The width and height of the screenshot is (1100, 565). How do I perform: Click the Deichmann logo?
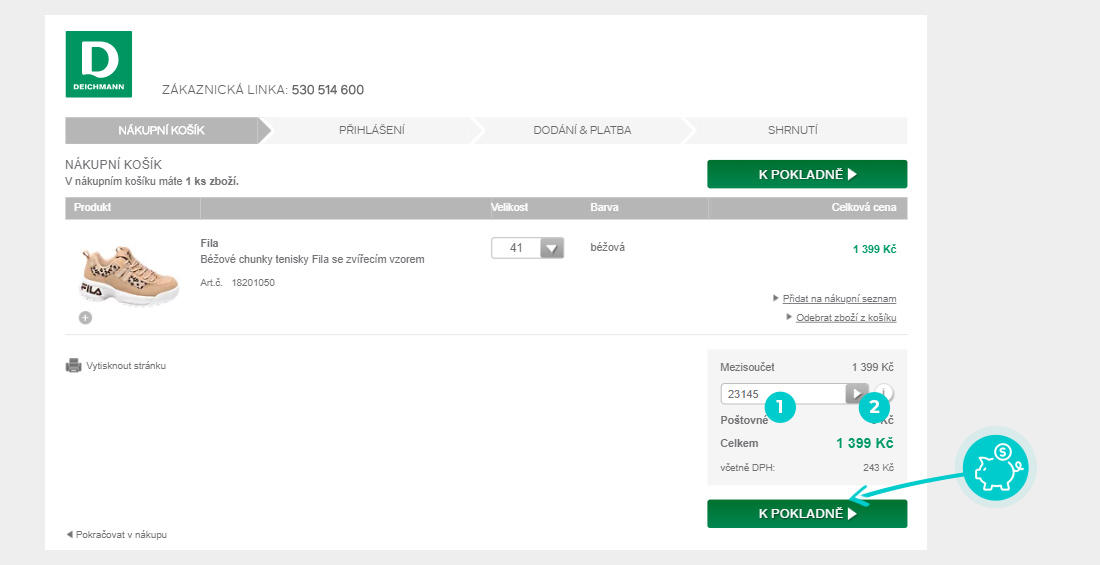point(98,64)
